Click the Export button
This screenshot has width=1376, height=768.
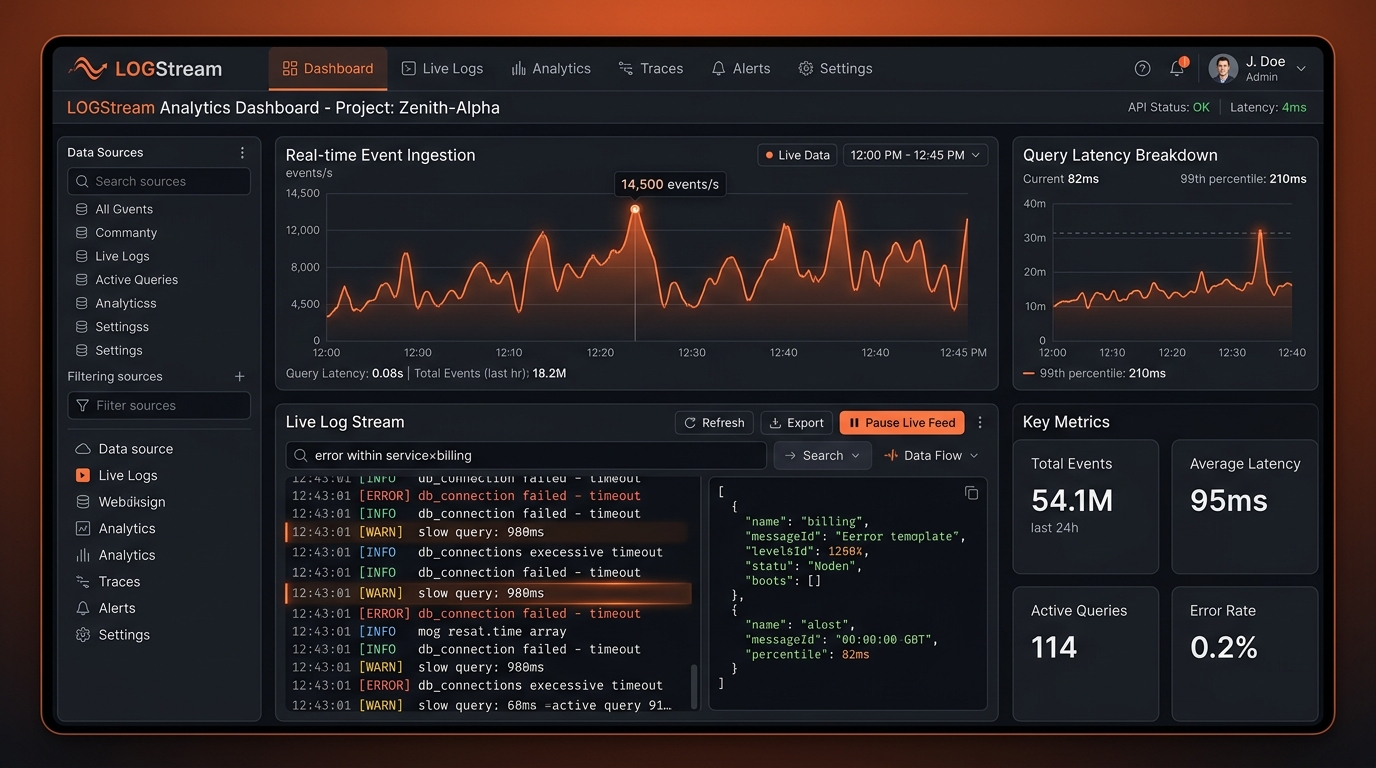click(x=797, y=423)
